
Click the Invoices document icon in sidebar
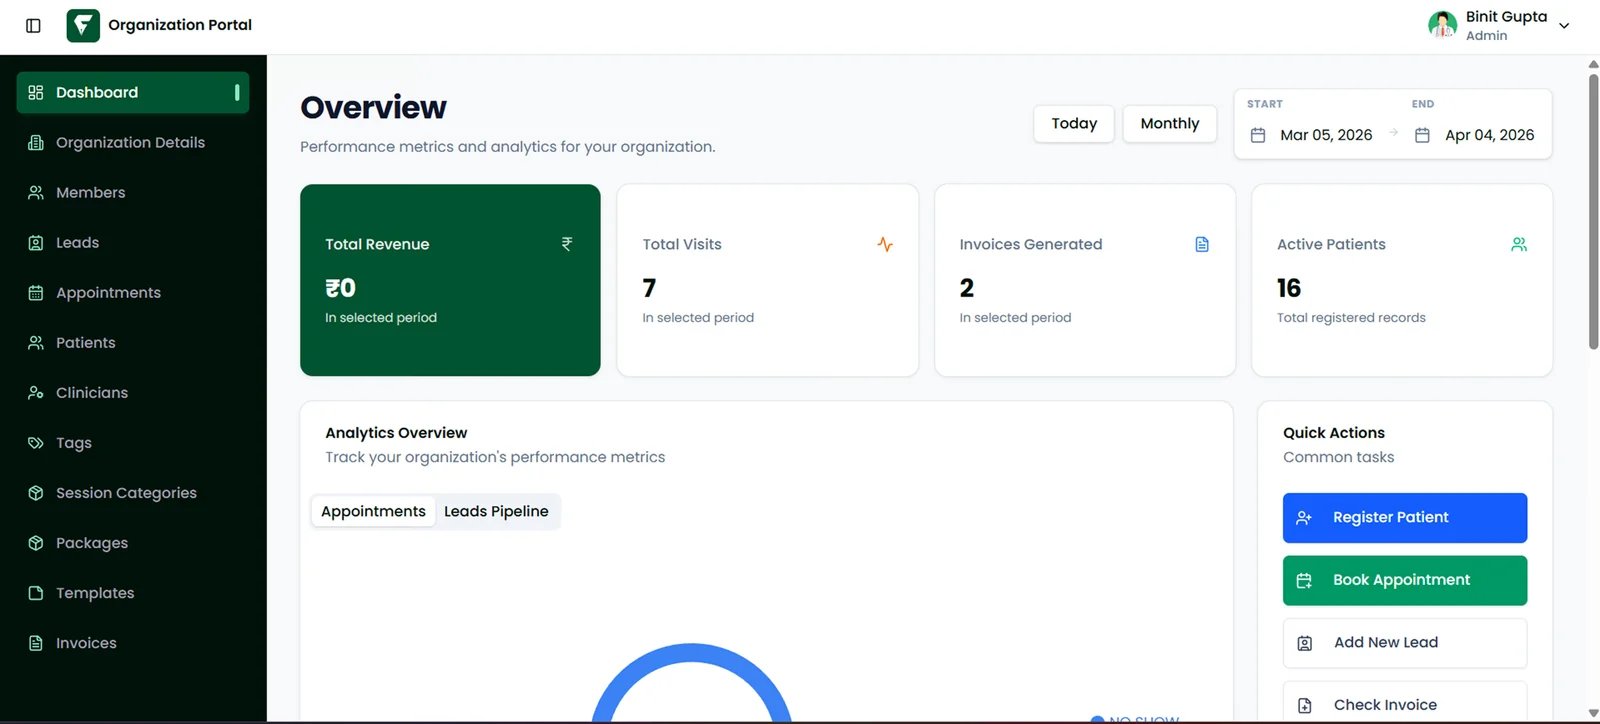click(x=36, y=642)
